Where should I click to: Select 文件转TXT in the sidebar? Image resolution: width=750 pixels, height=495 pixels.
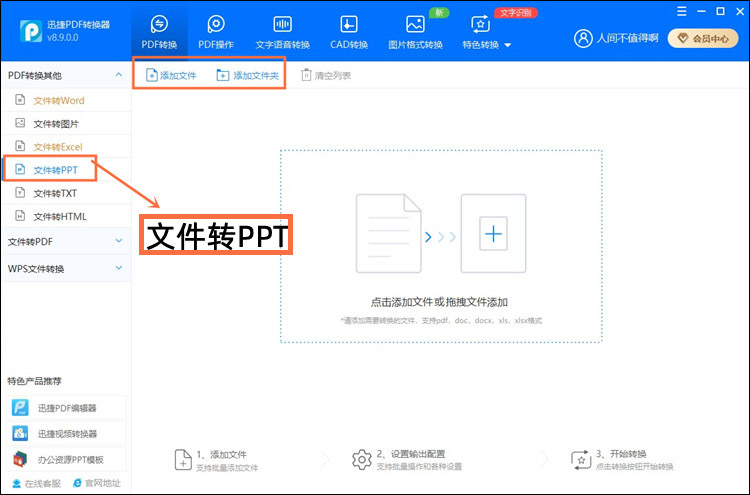tap(66, 193)
